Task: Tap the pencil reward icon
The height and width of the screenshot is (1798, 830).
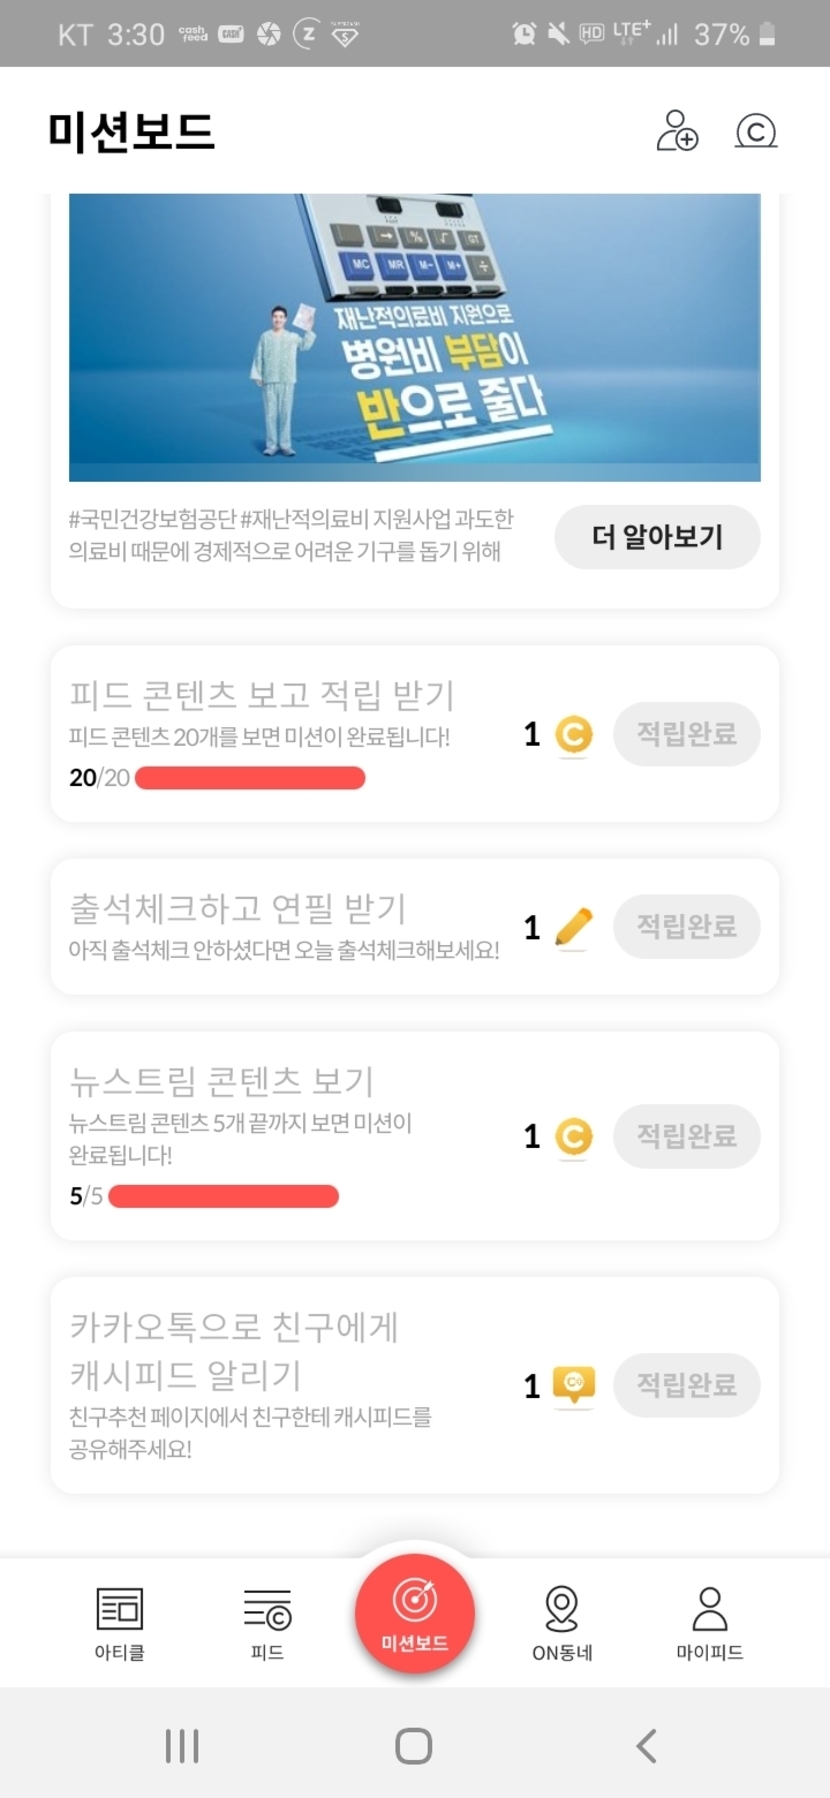Action: pyautogui.click(x=573, y=927)
